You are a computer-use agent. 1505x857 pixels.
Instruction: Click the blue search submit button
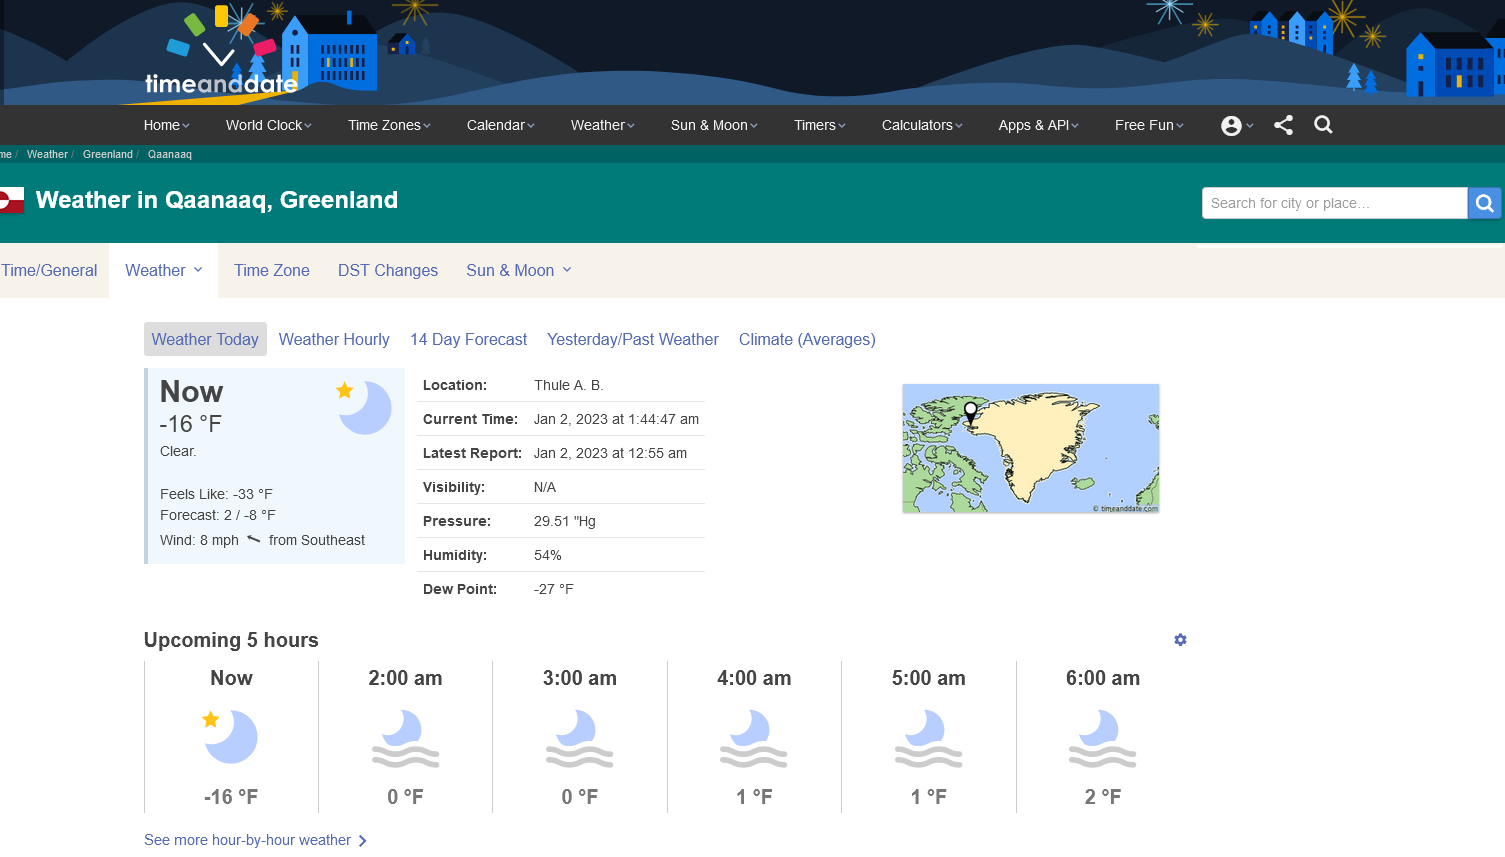1484,203
